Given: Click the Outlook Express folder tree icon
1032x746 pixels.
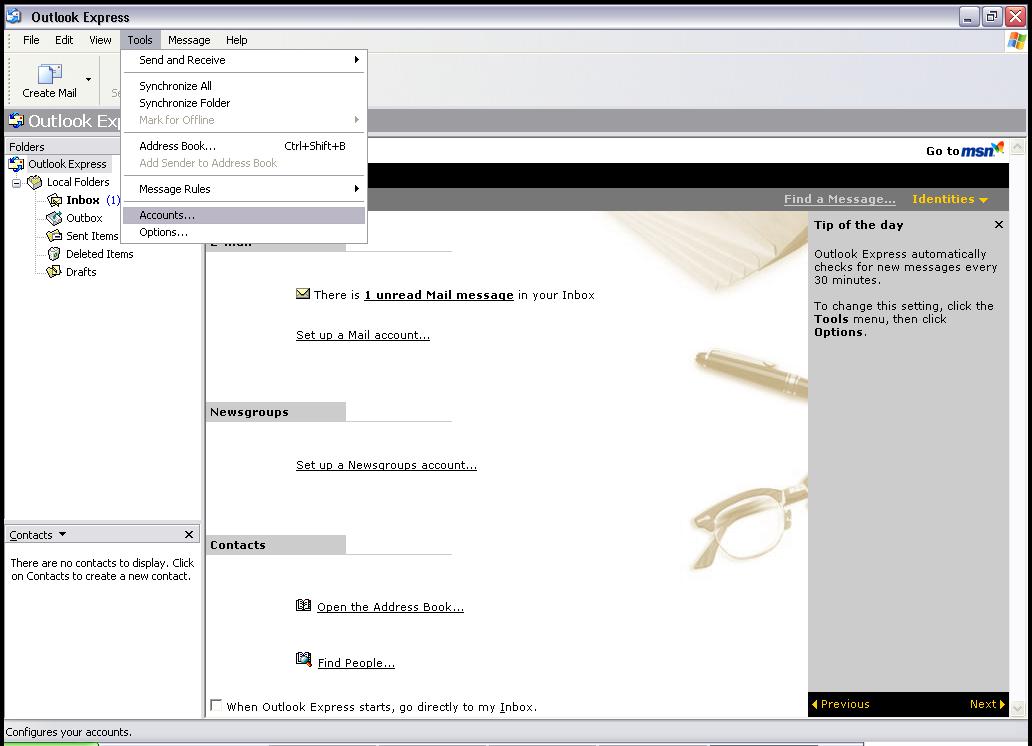Looking at the screenshot, I should pos(16,164).
